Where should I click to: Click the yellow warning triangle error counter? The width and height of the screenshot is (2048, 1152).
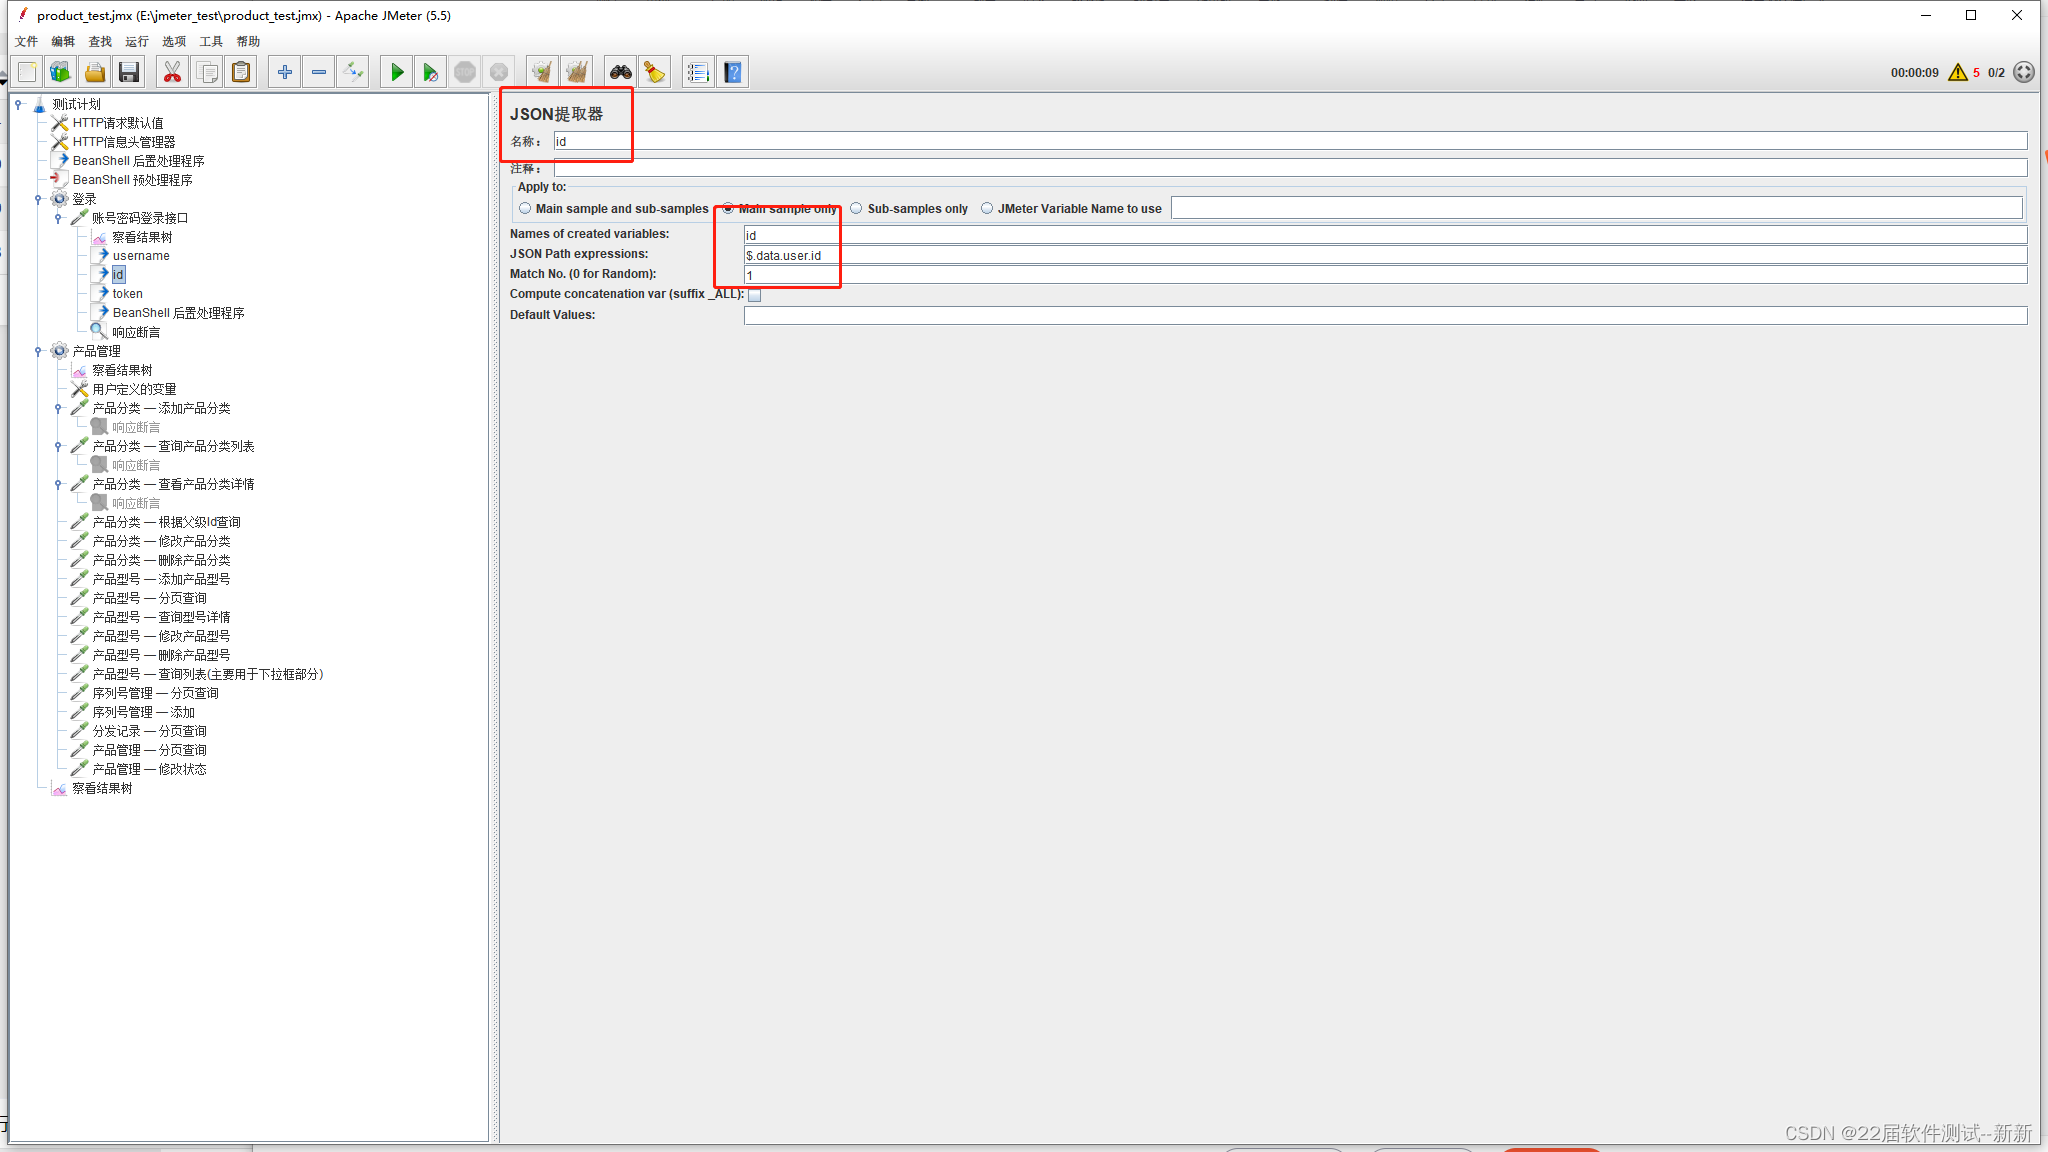pos(1957,72)
